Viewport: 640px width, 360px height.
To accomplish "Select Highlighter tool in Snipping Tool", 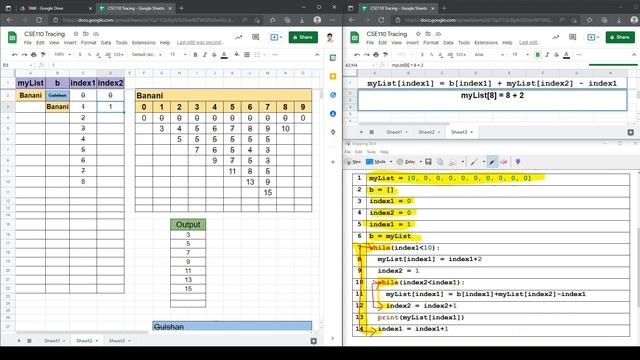I will (x=492, y=162).
